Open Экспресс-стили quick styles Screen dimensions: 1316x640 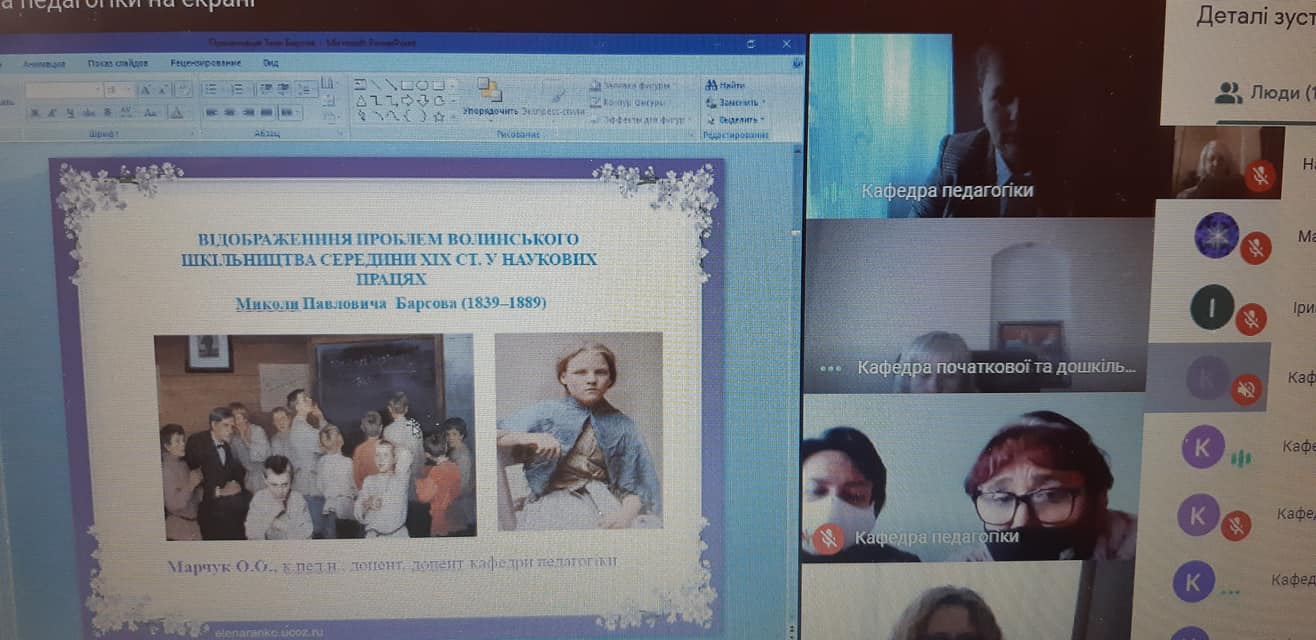(554, 100)
